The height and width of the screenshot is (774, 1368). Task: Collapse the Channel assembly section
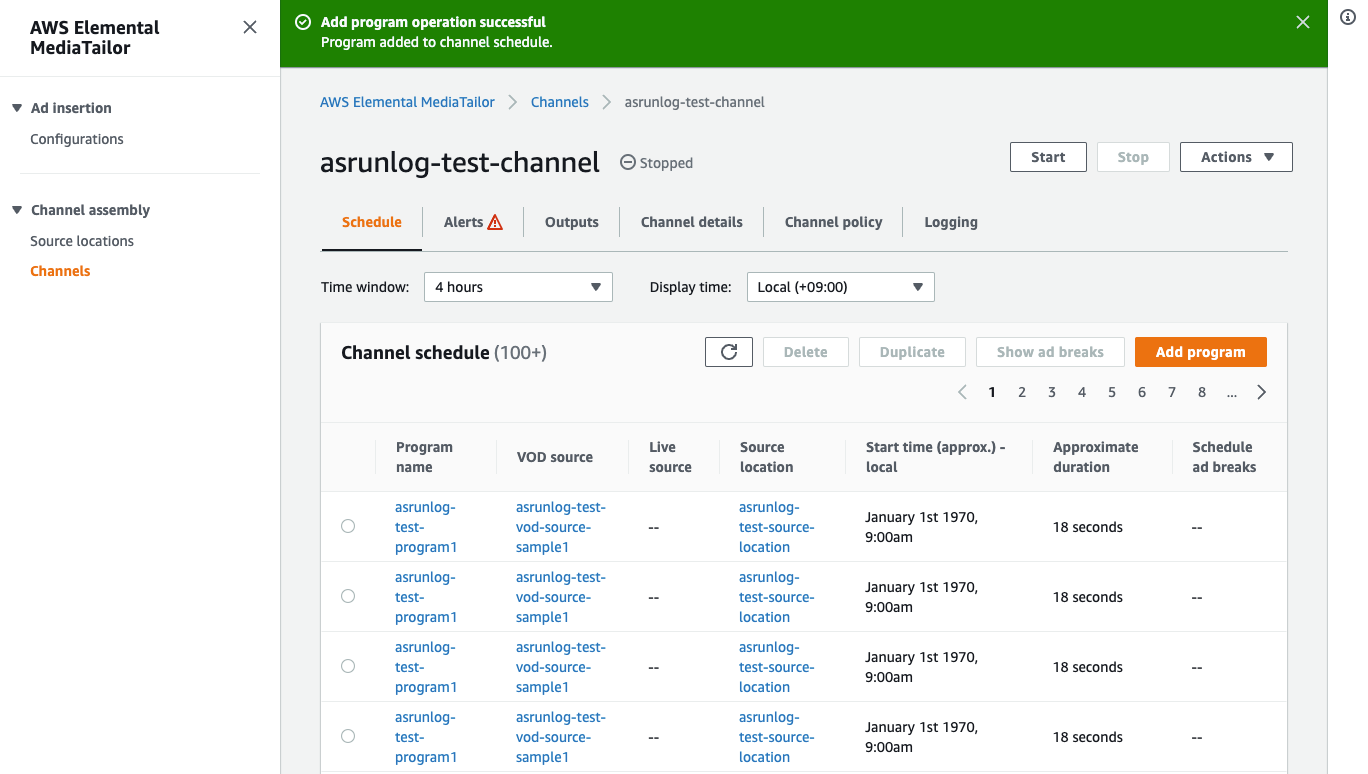16,210
